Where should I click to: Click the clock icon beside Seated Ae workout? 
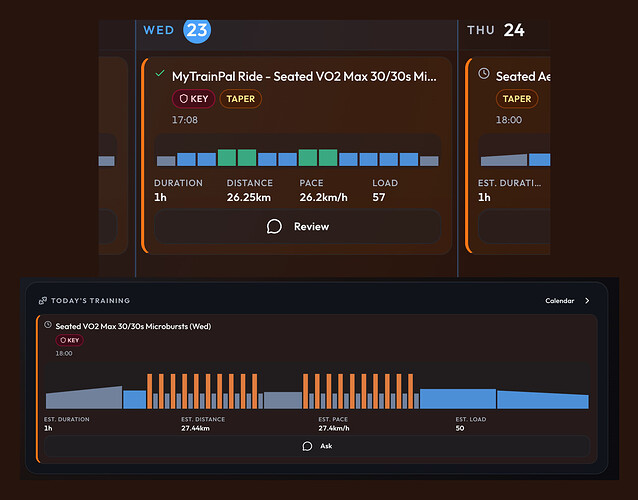484,74
